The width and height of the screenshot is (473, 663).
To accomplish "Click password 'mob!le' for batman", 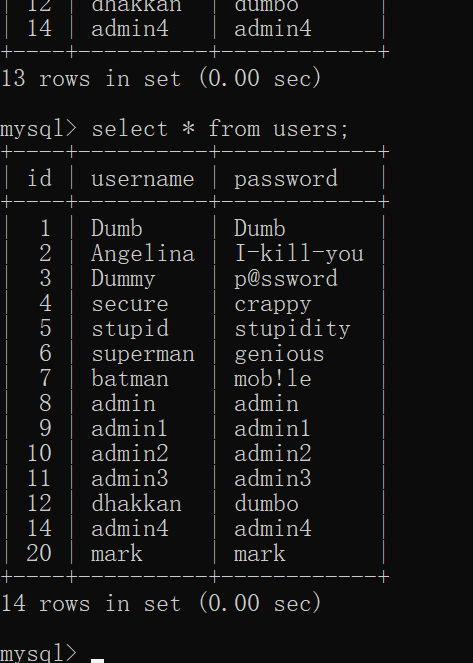I will 273,378.
